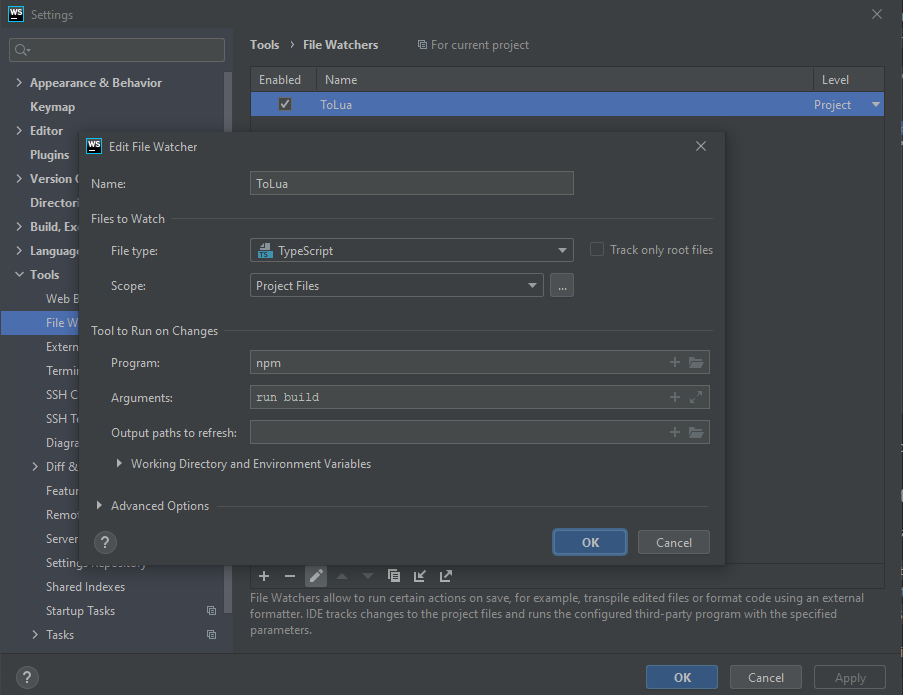Open Shared Indexes settings

pos(85,587)
